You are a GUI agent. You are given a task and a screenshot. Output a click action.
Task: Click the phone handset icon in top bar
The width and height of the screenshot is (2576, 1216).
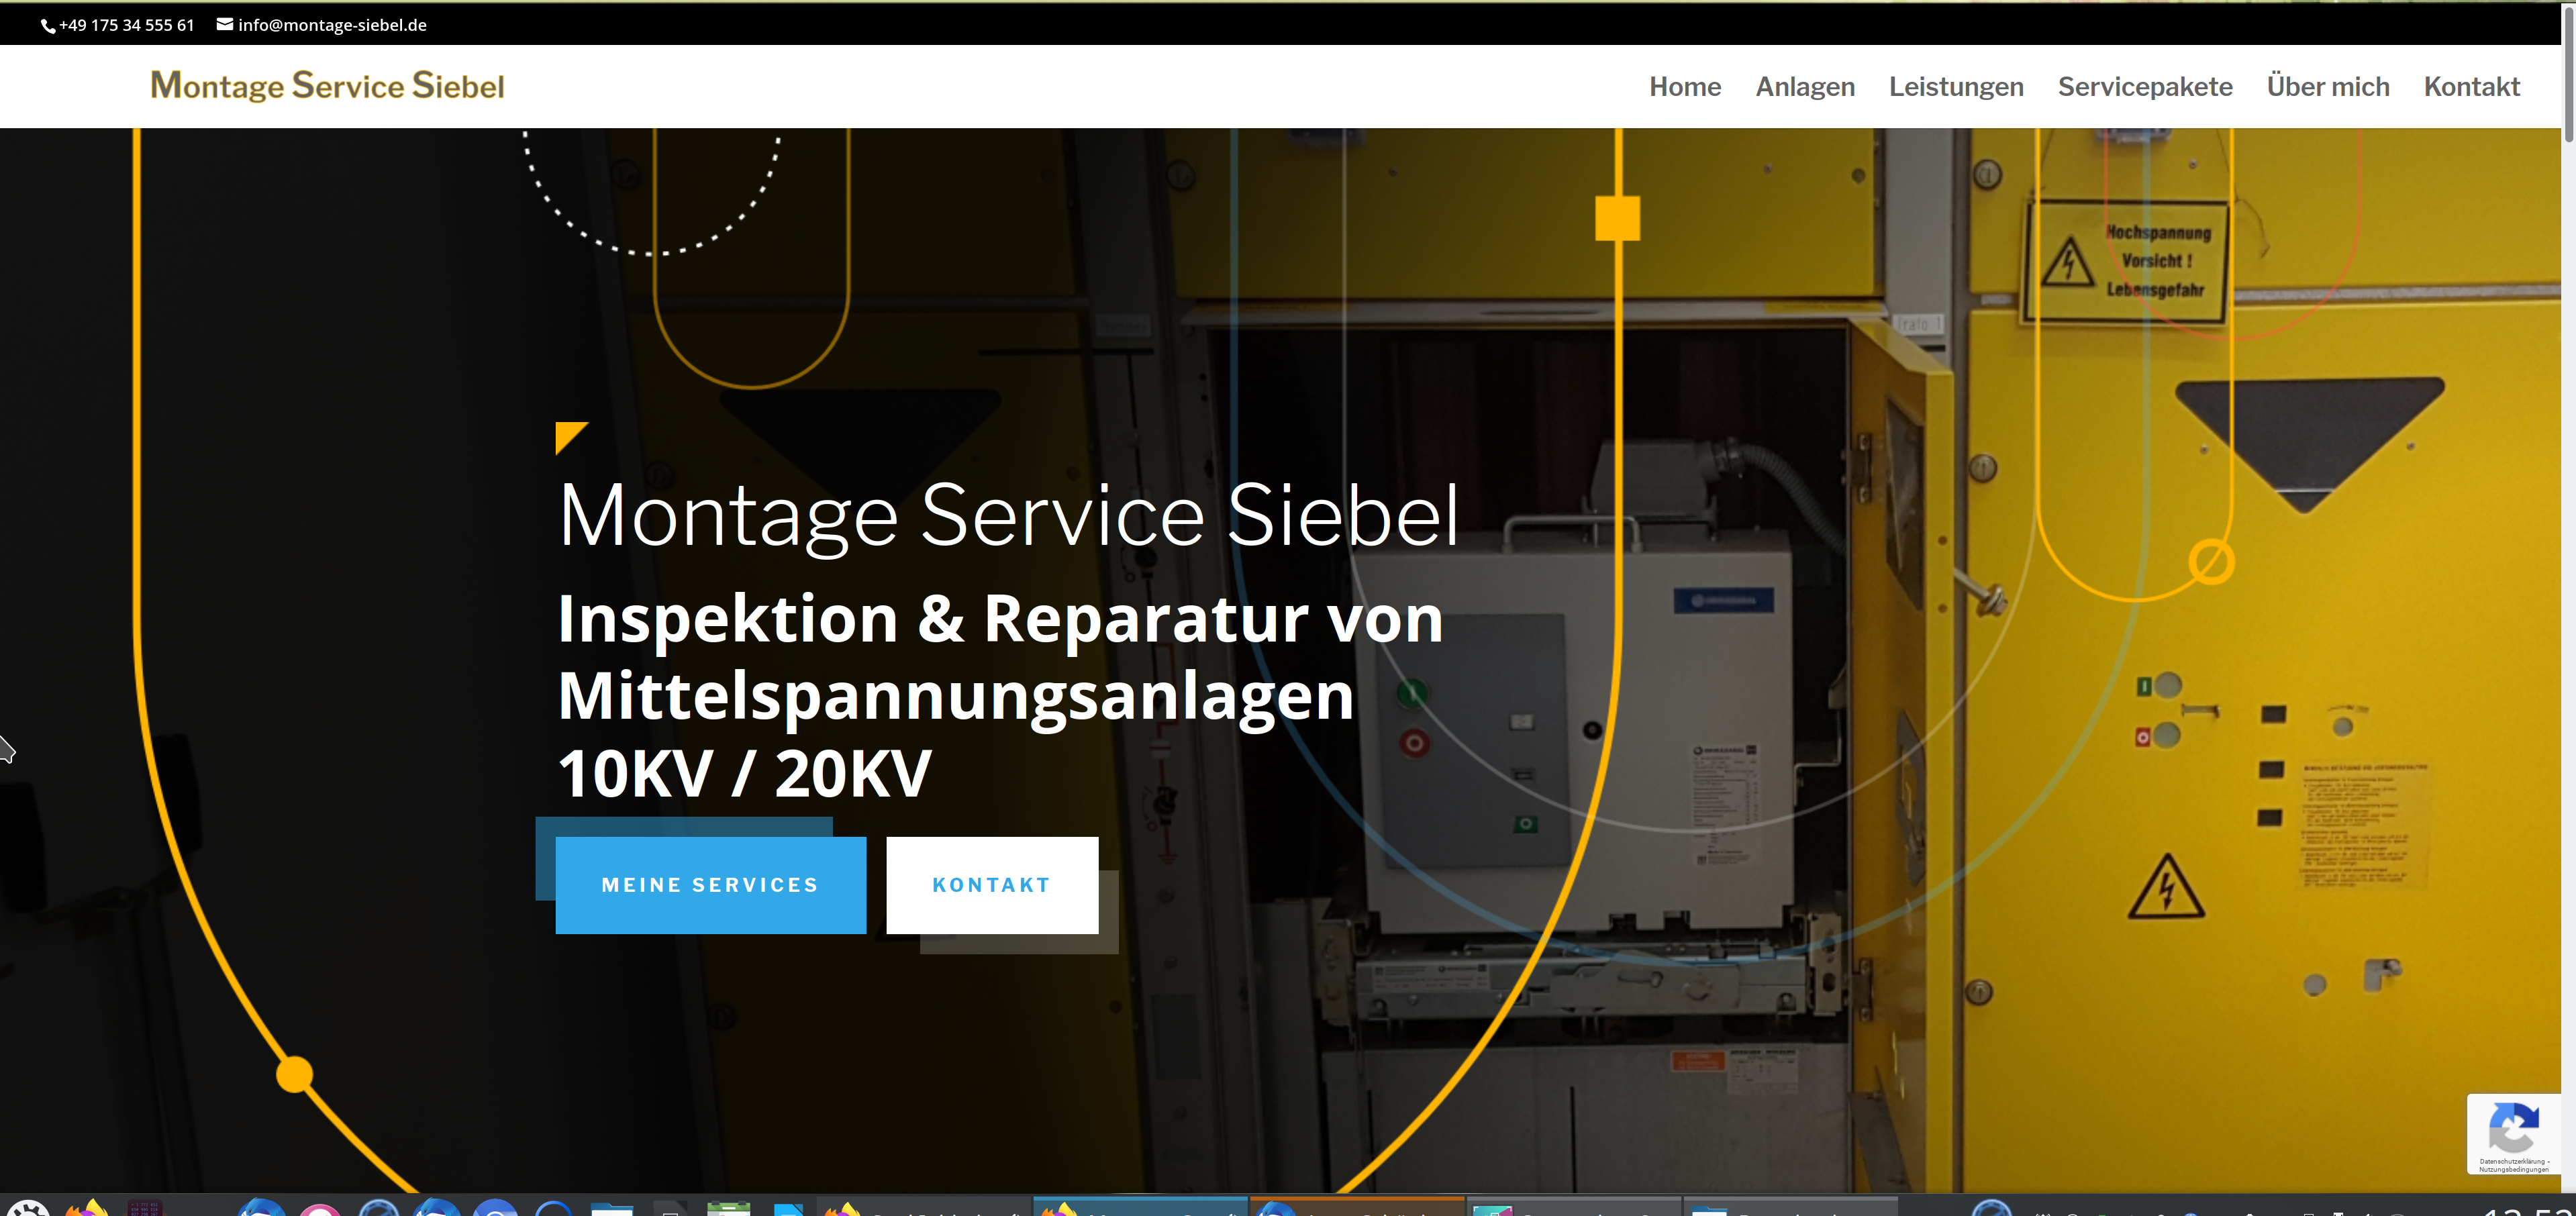48,26
